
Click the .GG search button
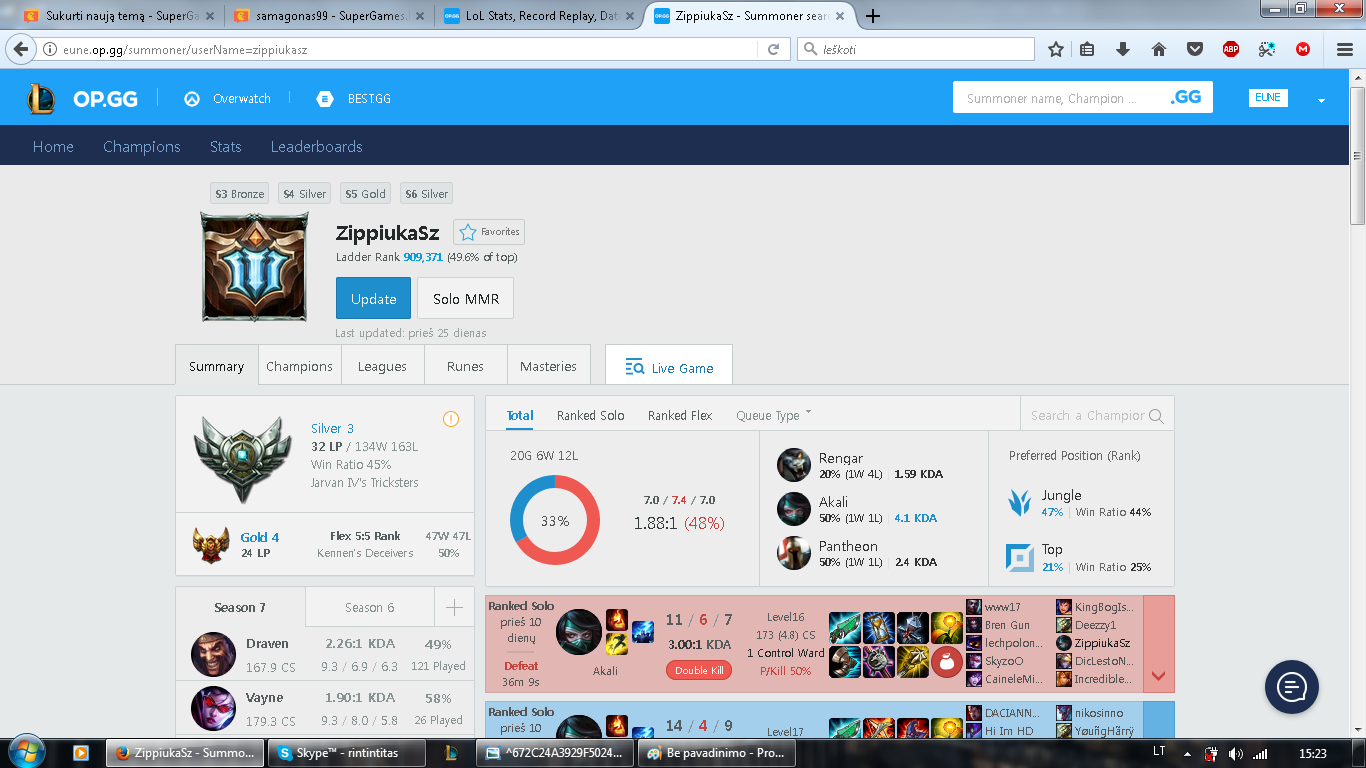(x=1186, y=97)
